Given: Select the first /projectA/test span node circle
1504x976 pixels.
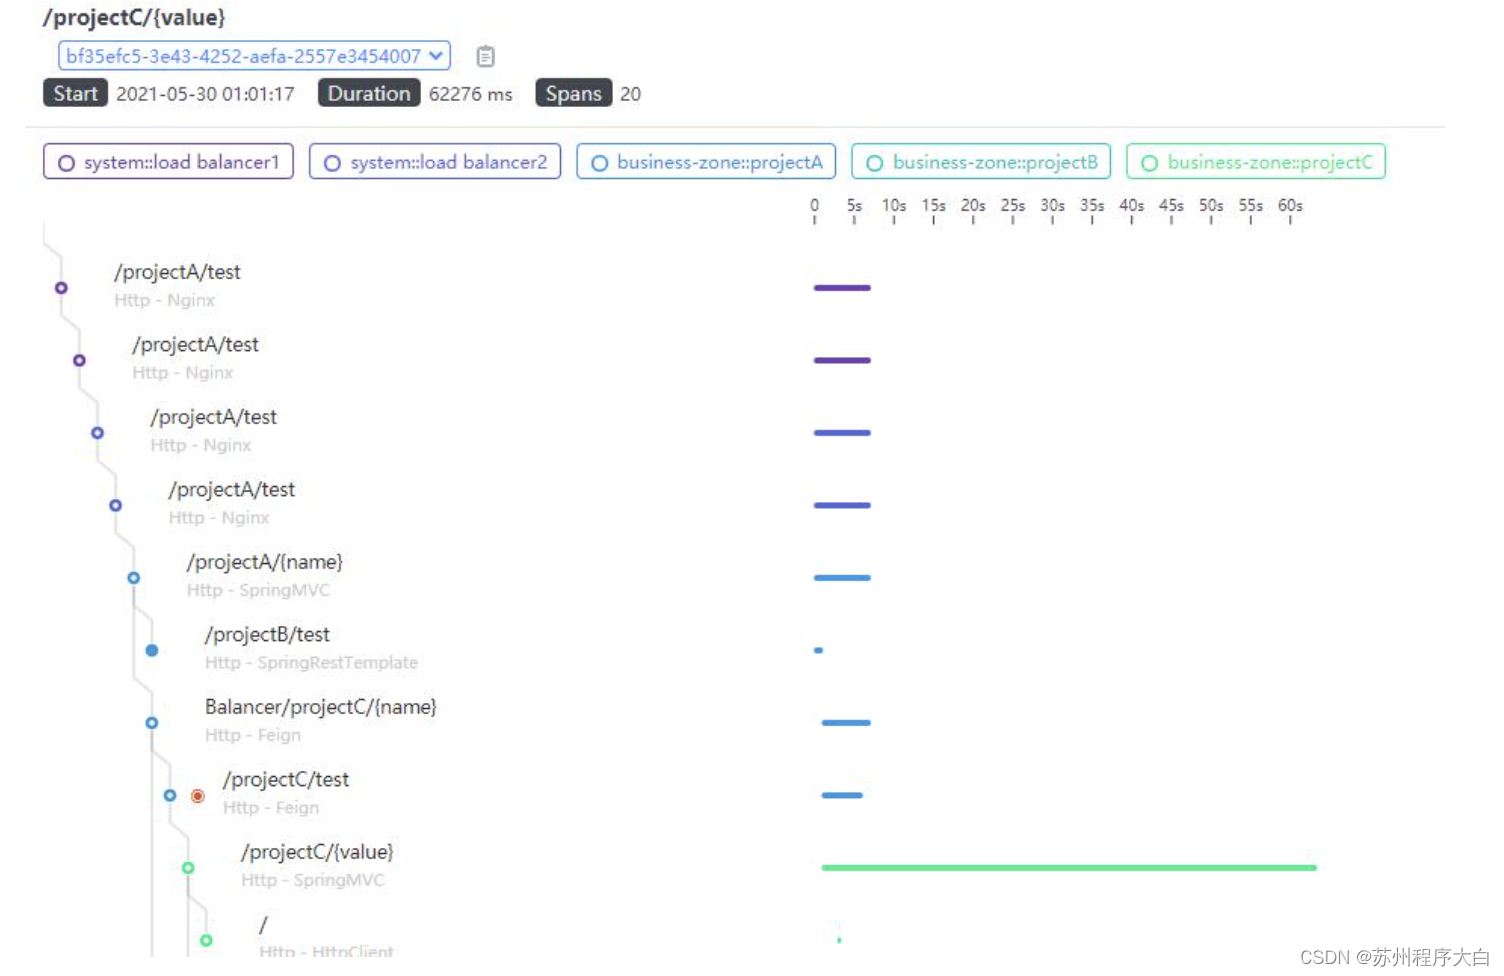Looking at the screenshot, I should (x=61, y=288).
